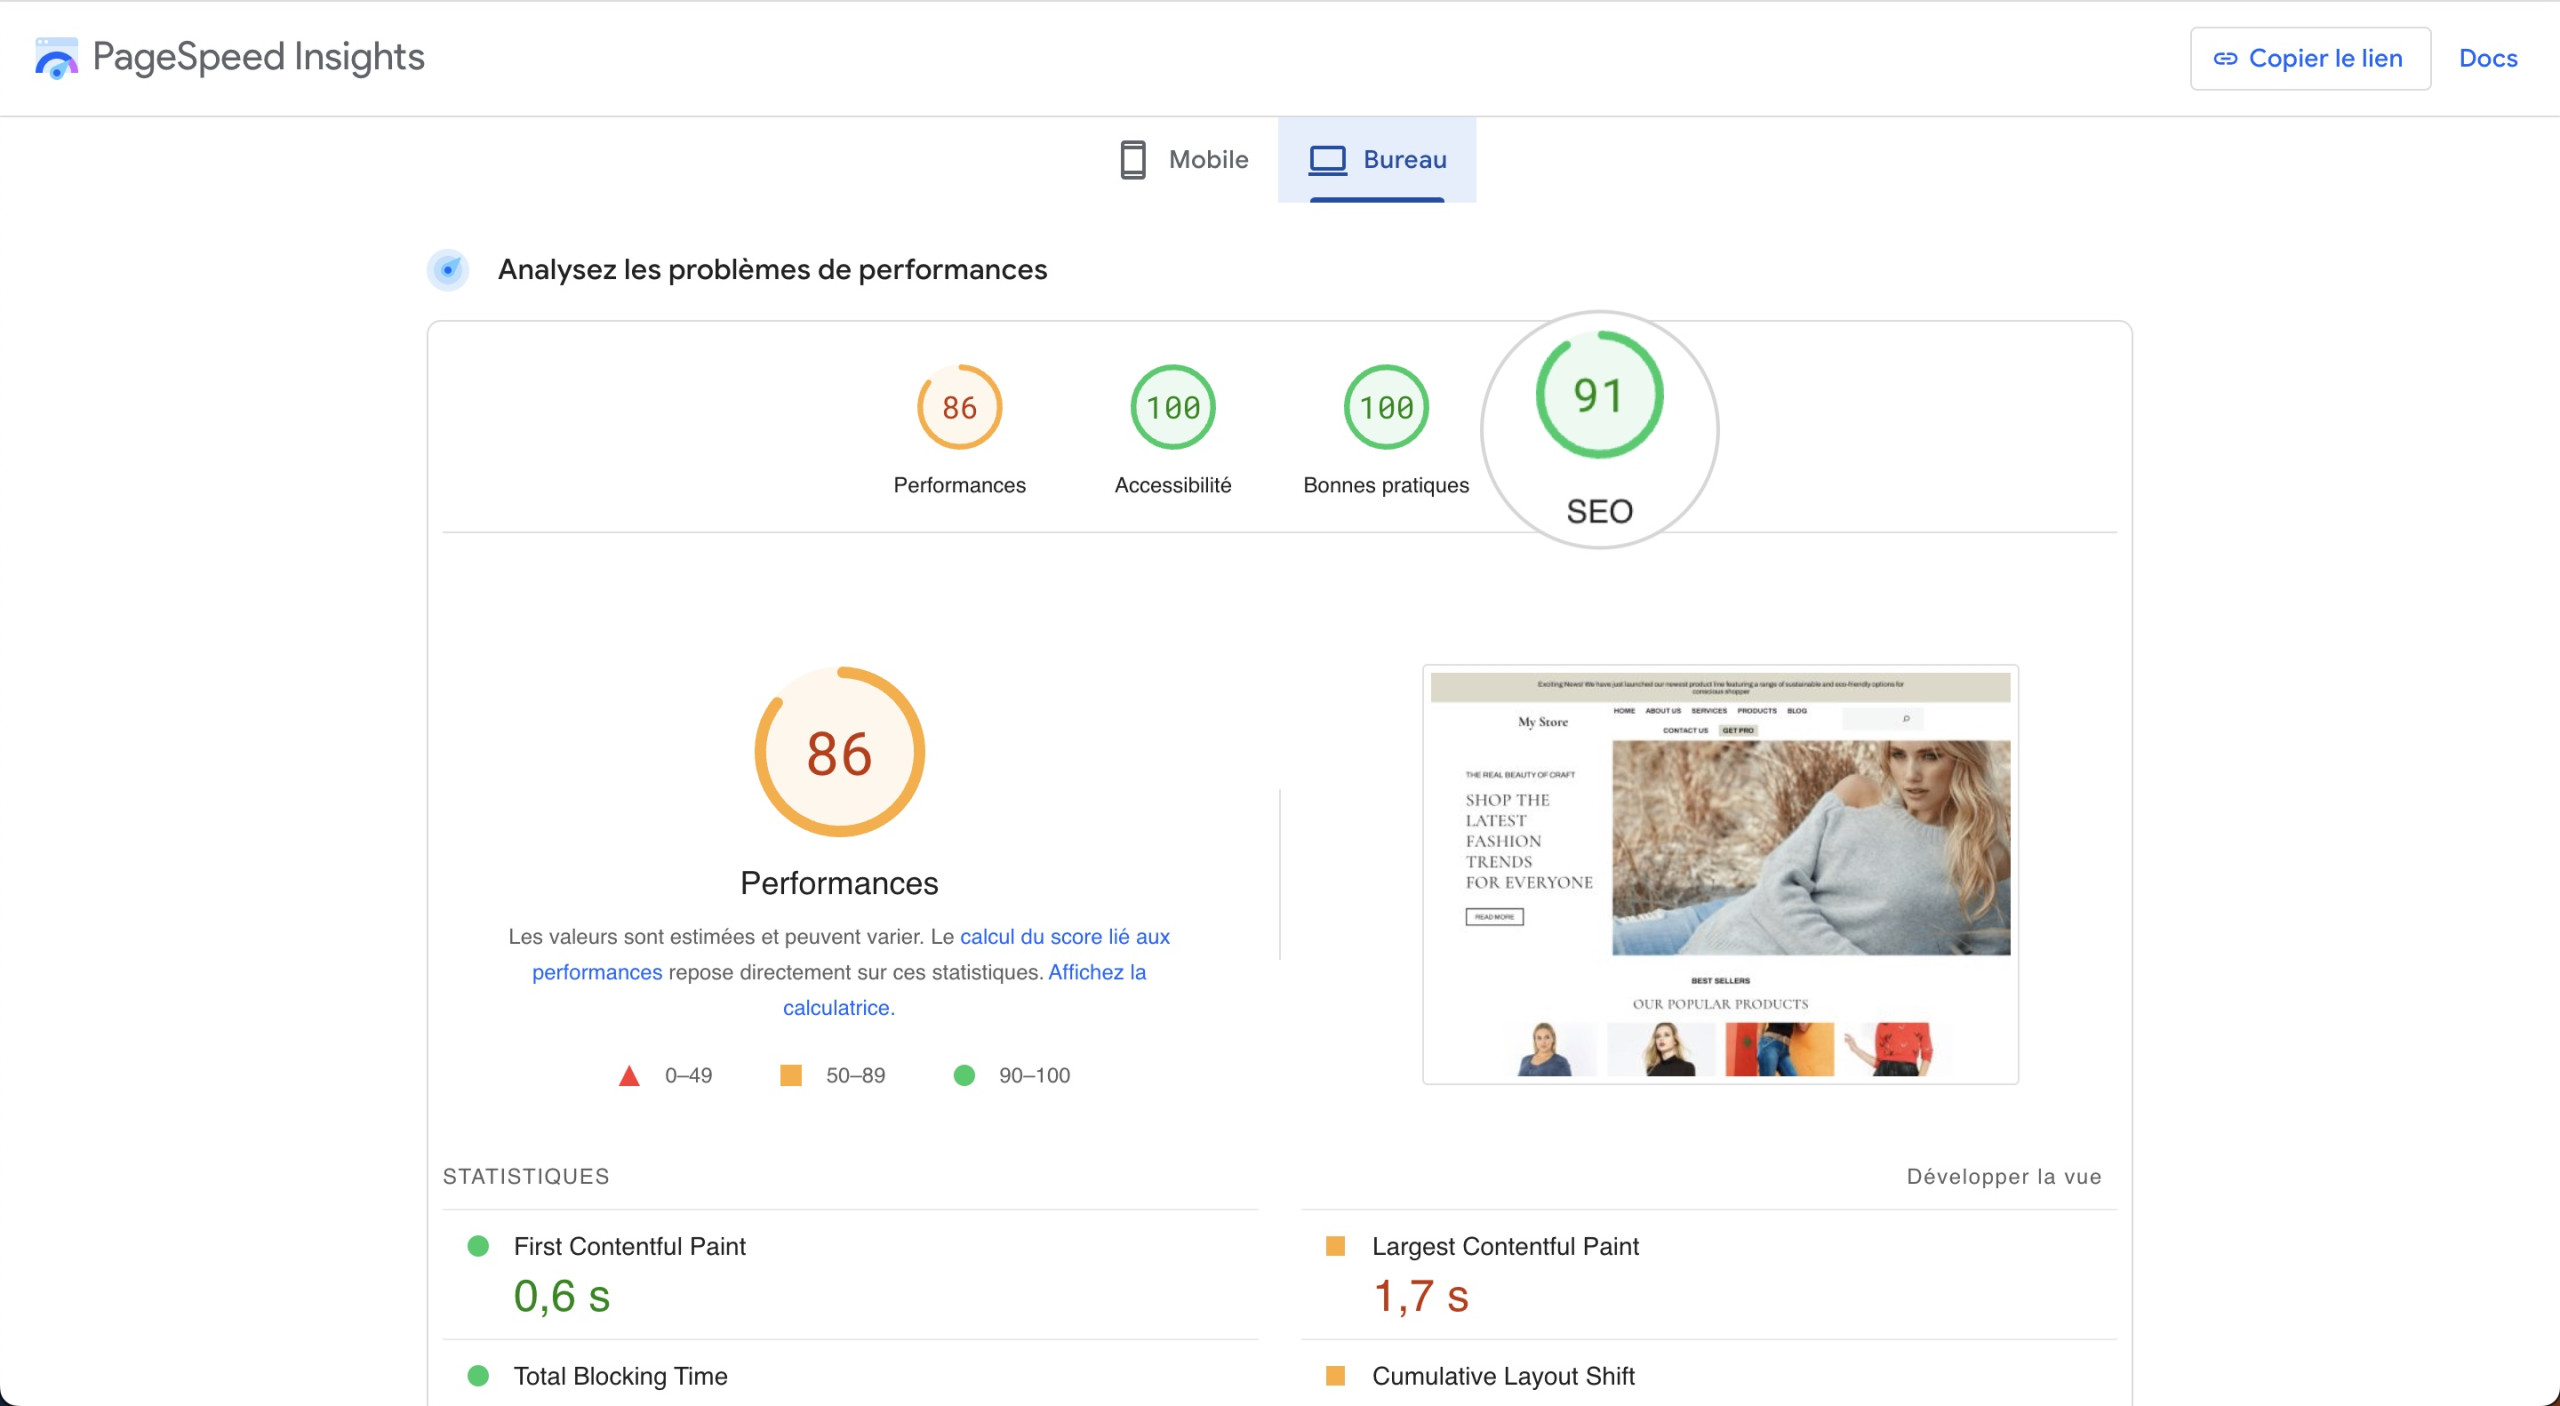
Task: Click the 100 Accessibilité score gauge
Action: pos(1173,407)
